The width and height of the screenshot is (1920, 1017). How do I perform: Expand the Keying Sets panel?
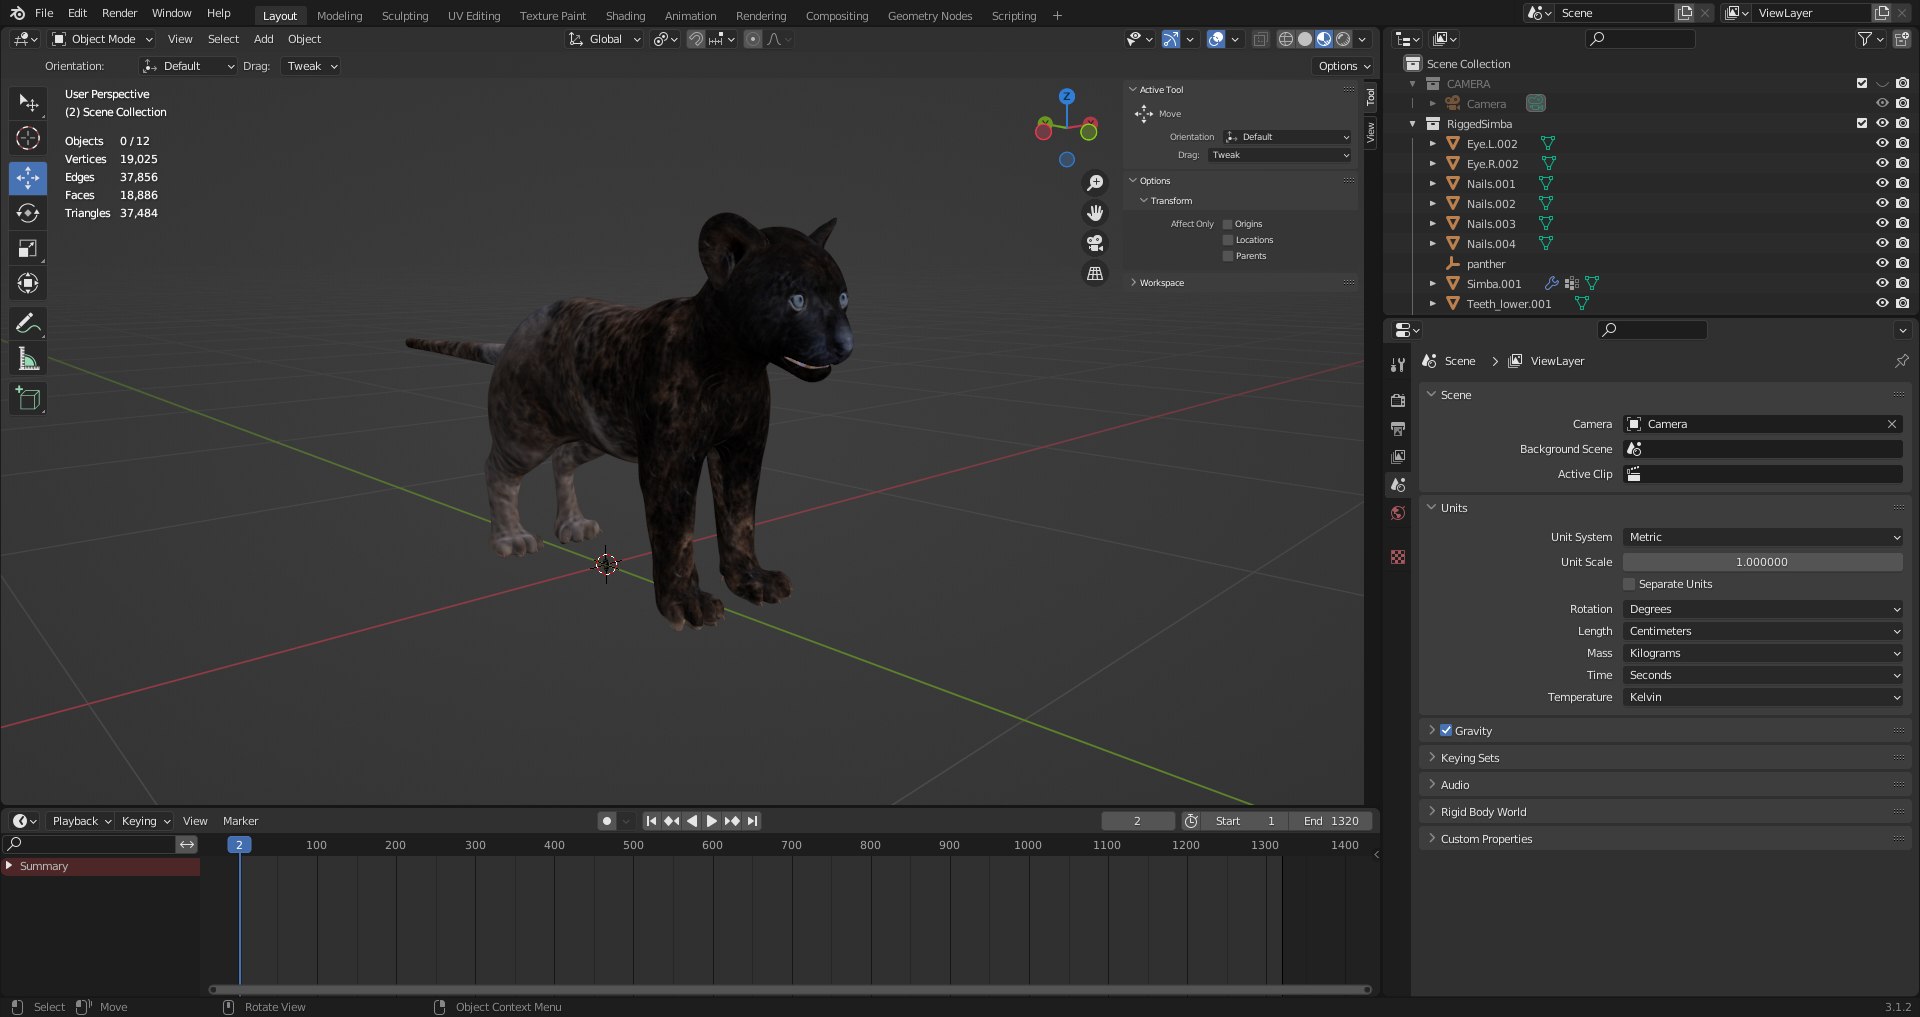(1469, 758)
